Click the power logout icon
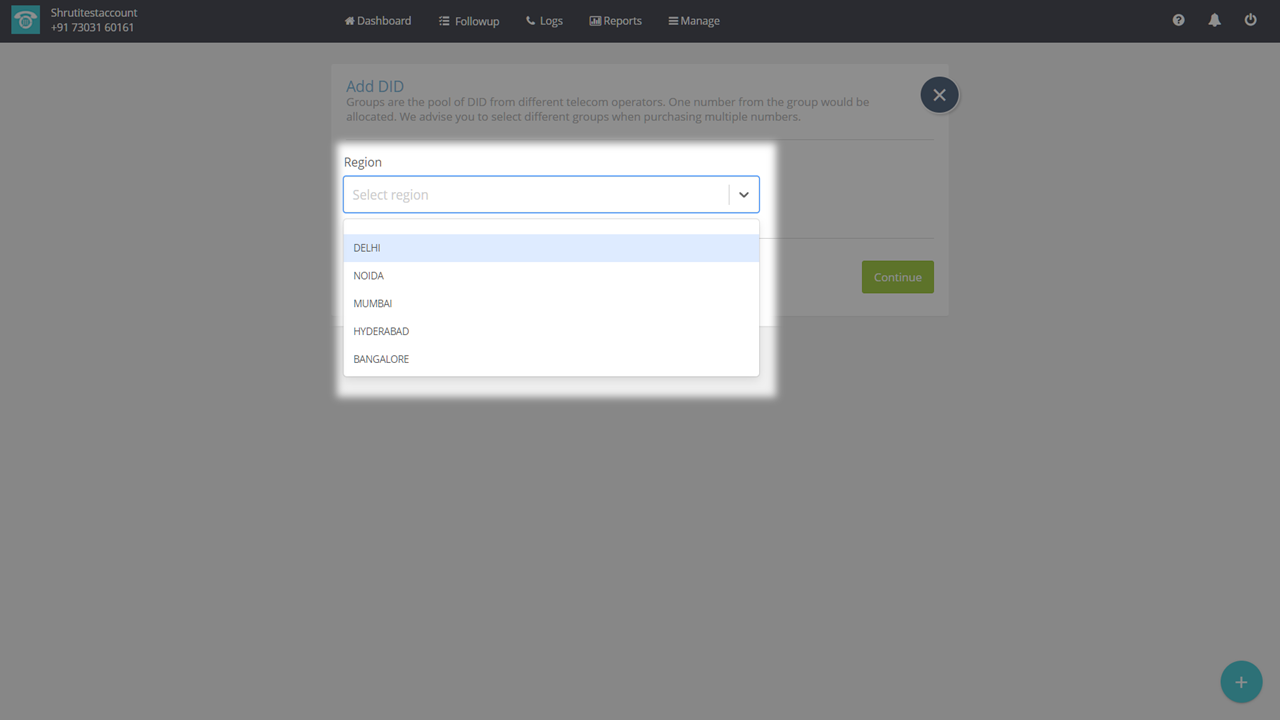The height and width of the screenshot is (720, 1280). 1250,20
